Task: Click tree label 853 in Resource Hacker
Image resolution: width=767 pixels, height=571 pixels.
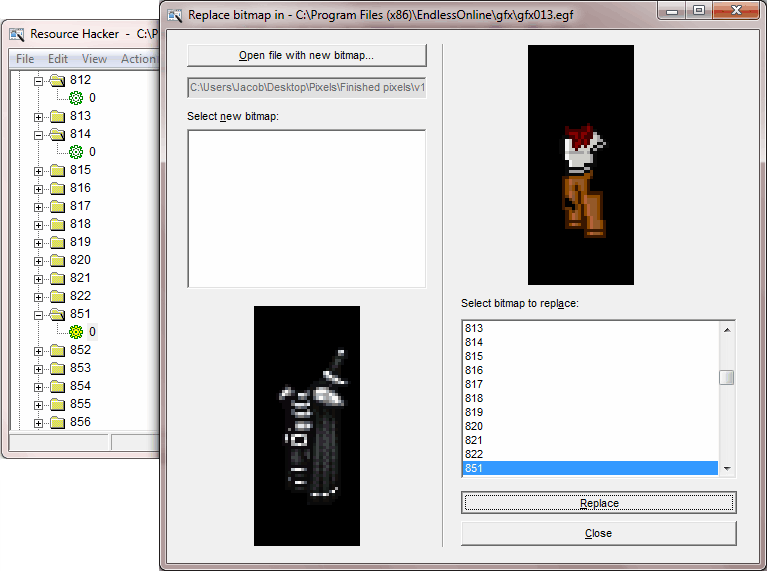Action: (x=80, y=368)
